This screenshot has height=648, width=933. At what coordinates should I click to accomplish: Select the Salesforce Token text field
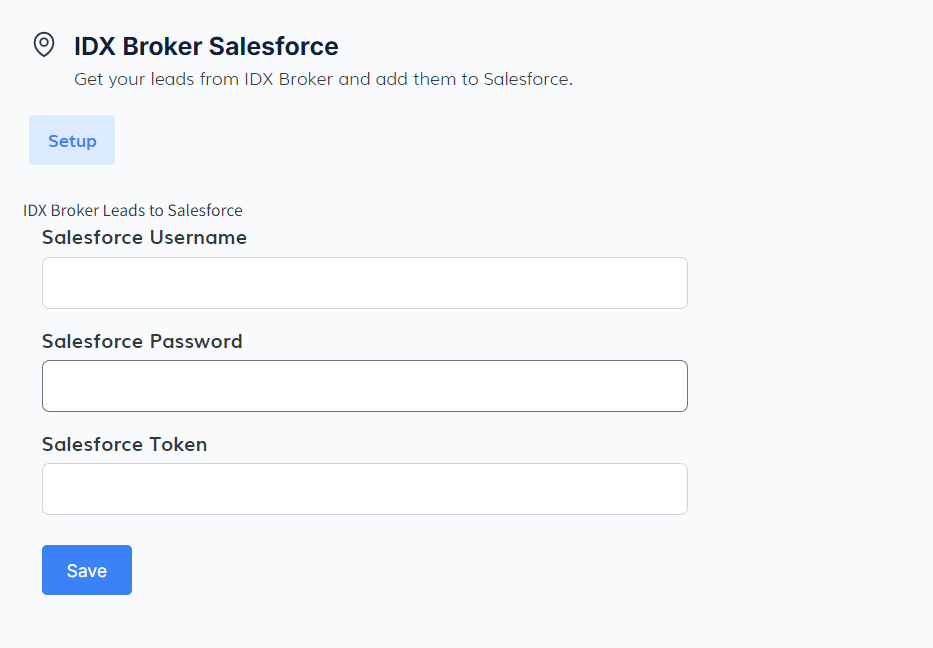click(x=364, y=489)
